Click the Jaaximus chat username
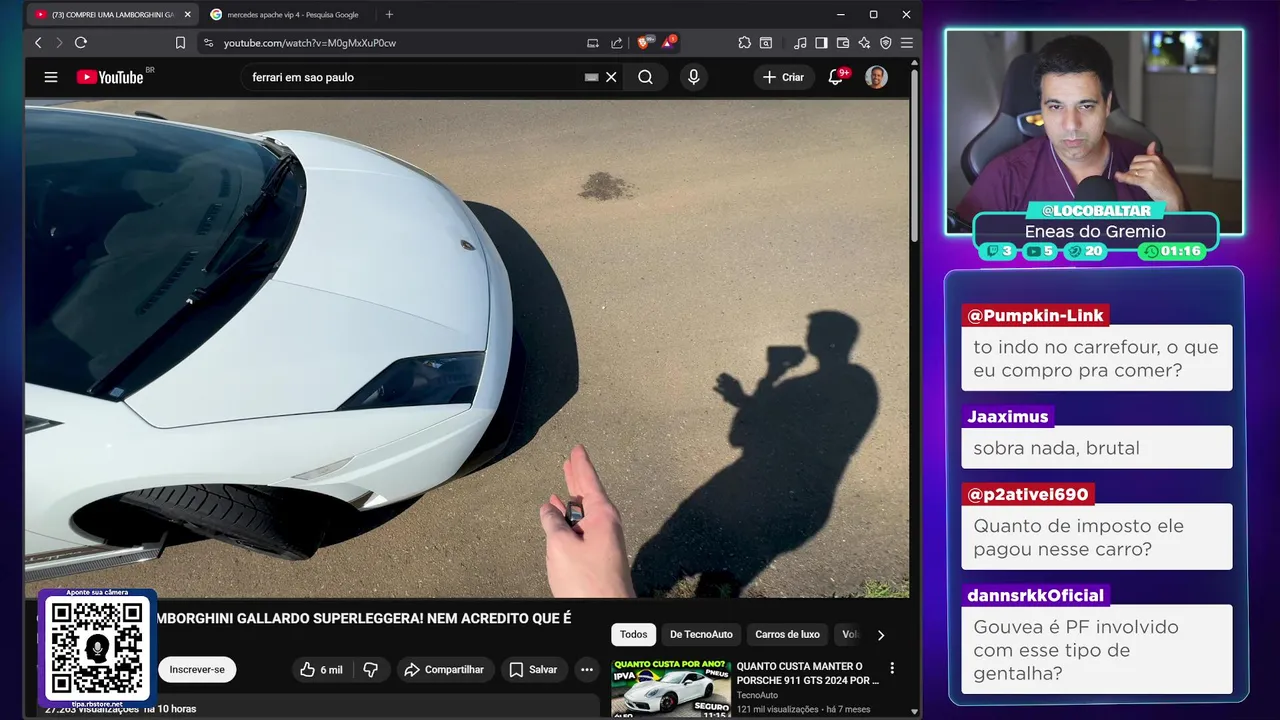 pos(1008,416)
